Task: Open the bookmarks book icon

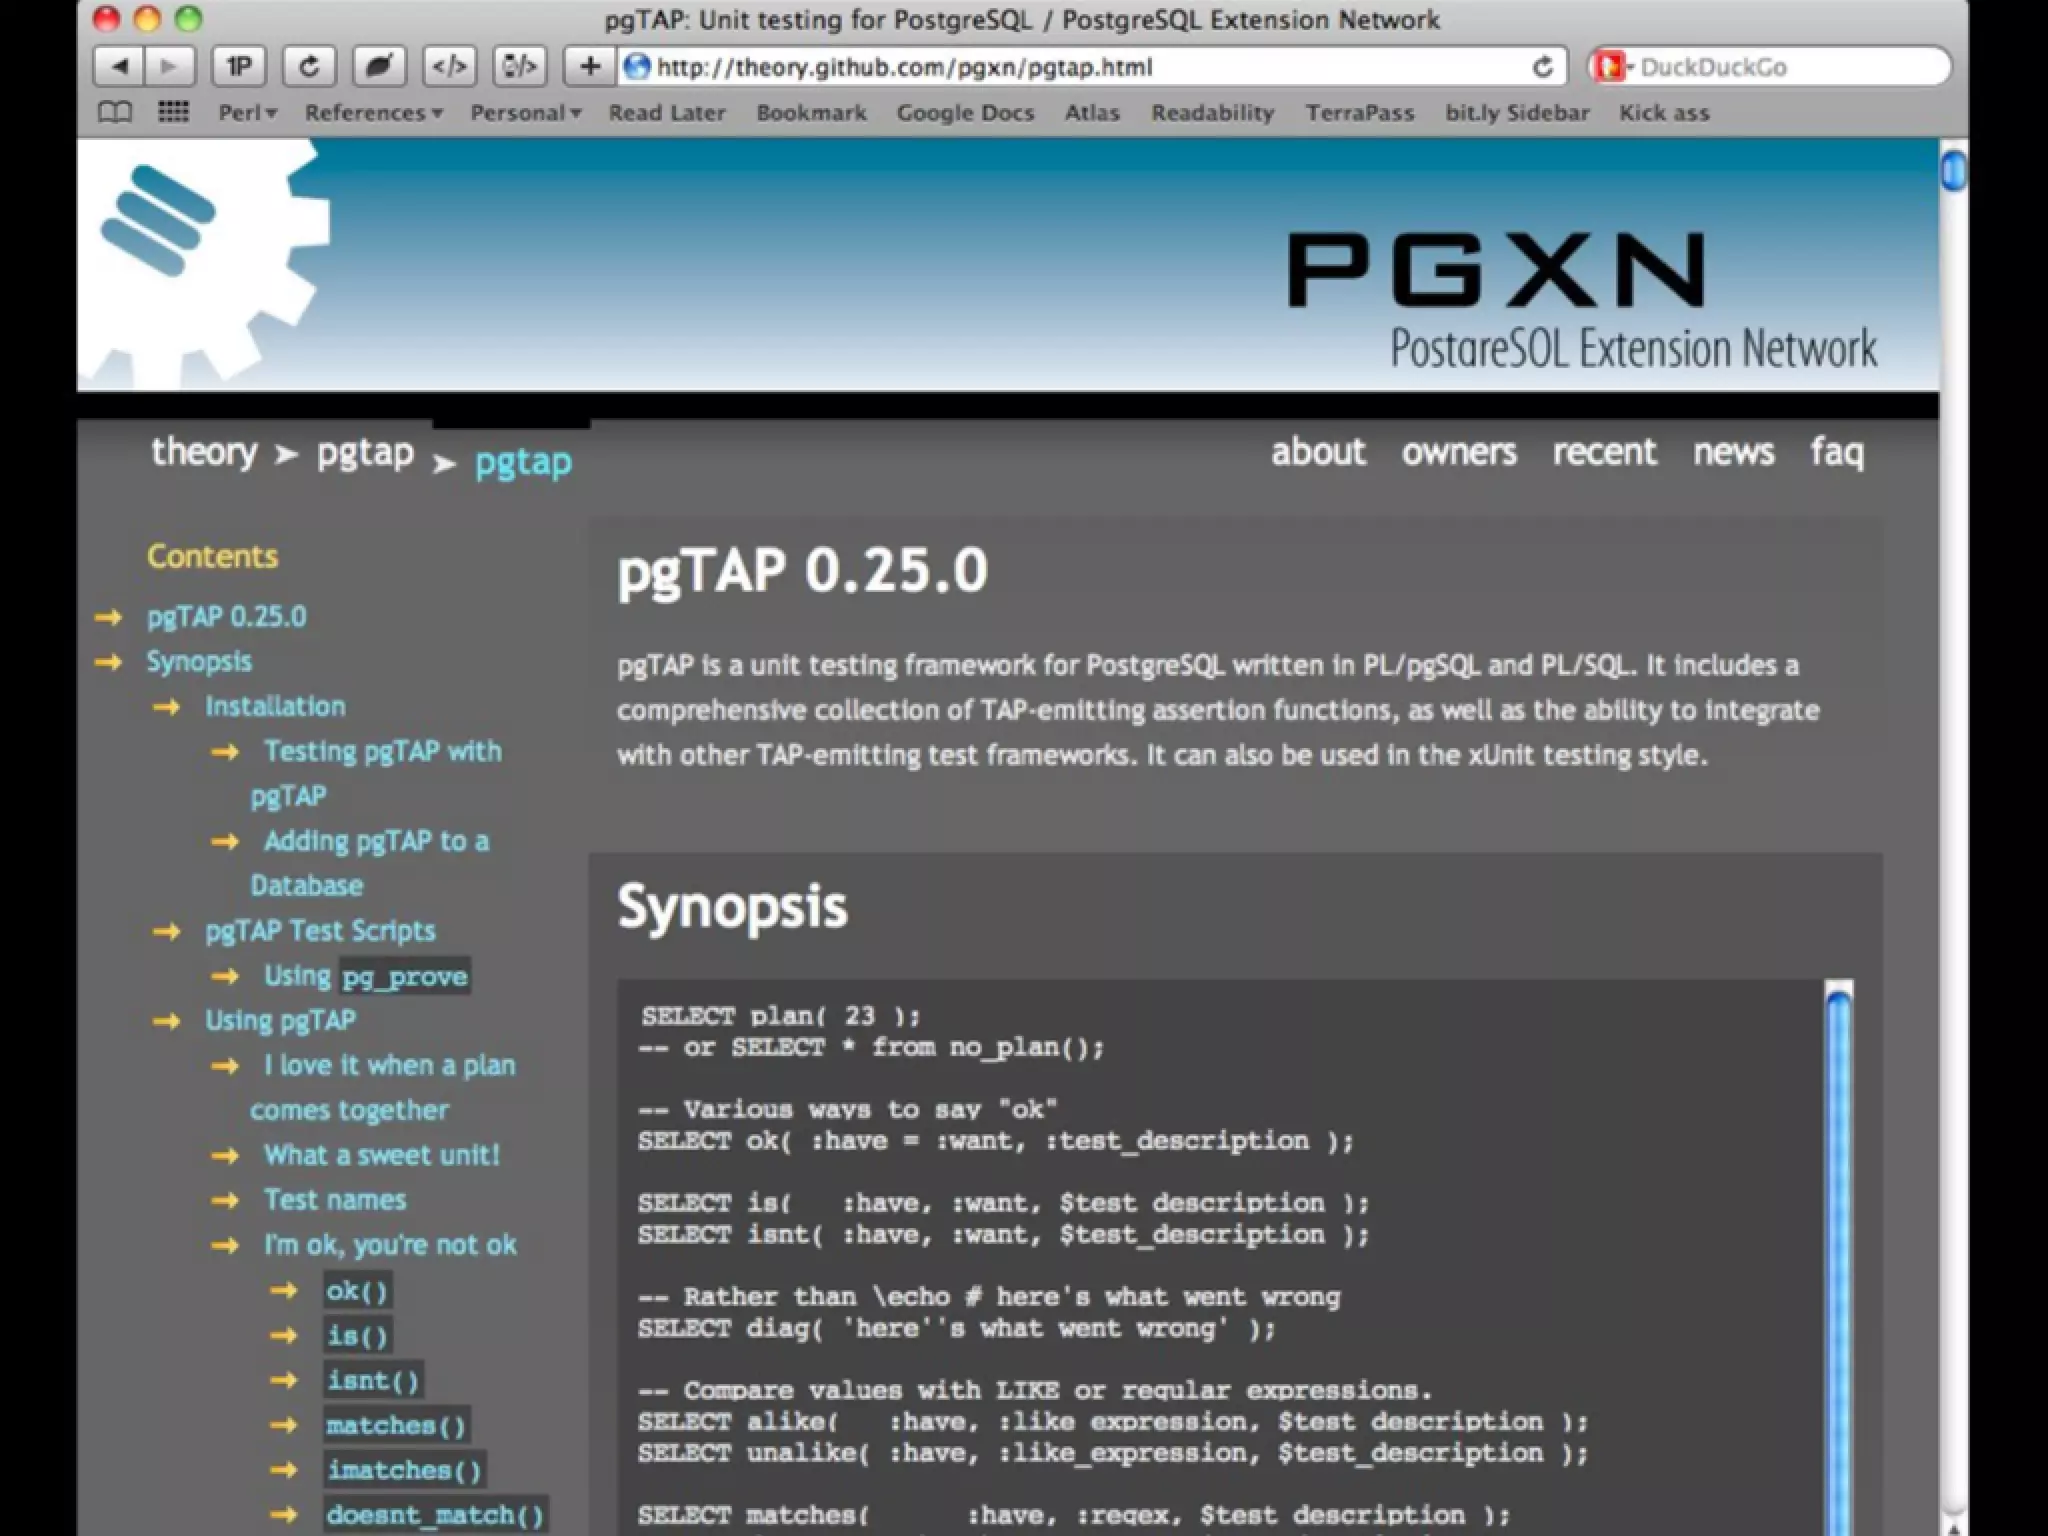Action: coord(115,112)
